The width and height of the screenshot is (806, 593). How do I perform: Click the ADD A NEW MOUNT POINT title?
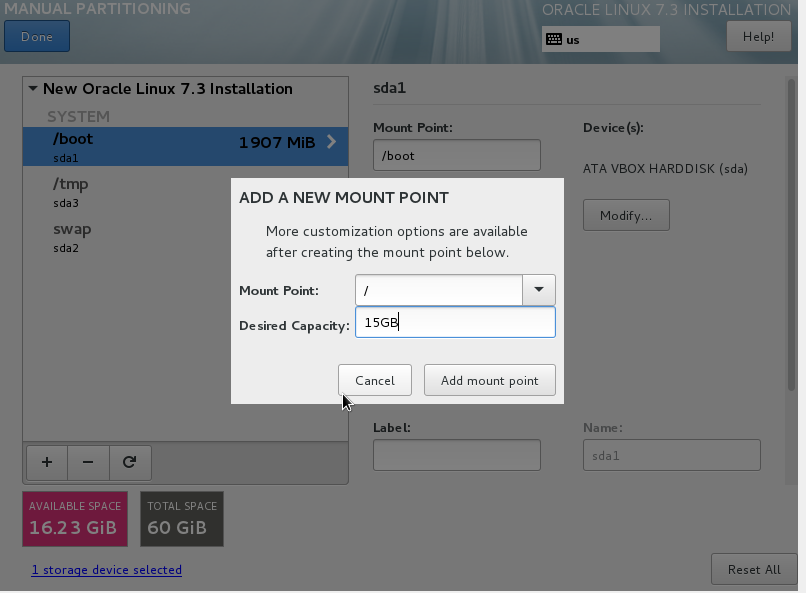[x=344, y=198]
